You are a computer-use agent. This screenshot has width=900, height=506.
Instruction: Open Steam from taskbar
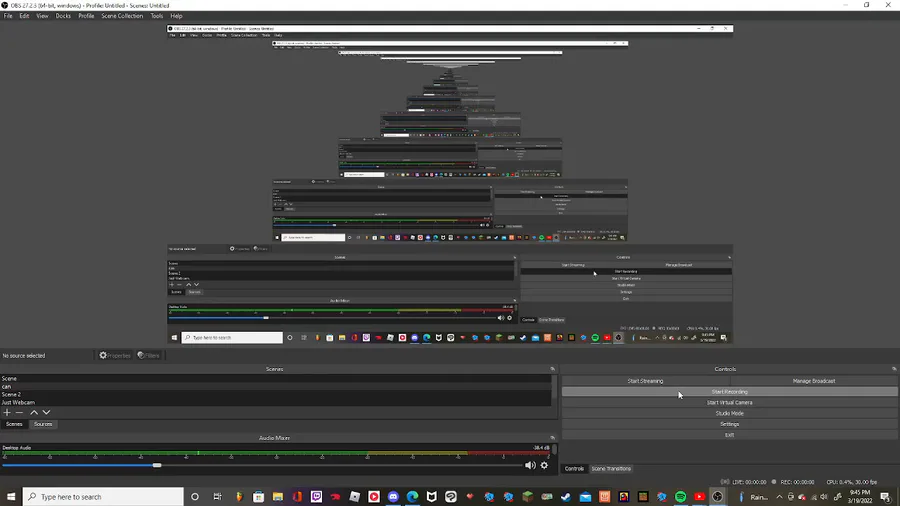tap(566, 497)
